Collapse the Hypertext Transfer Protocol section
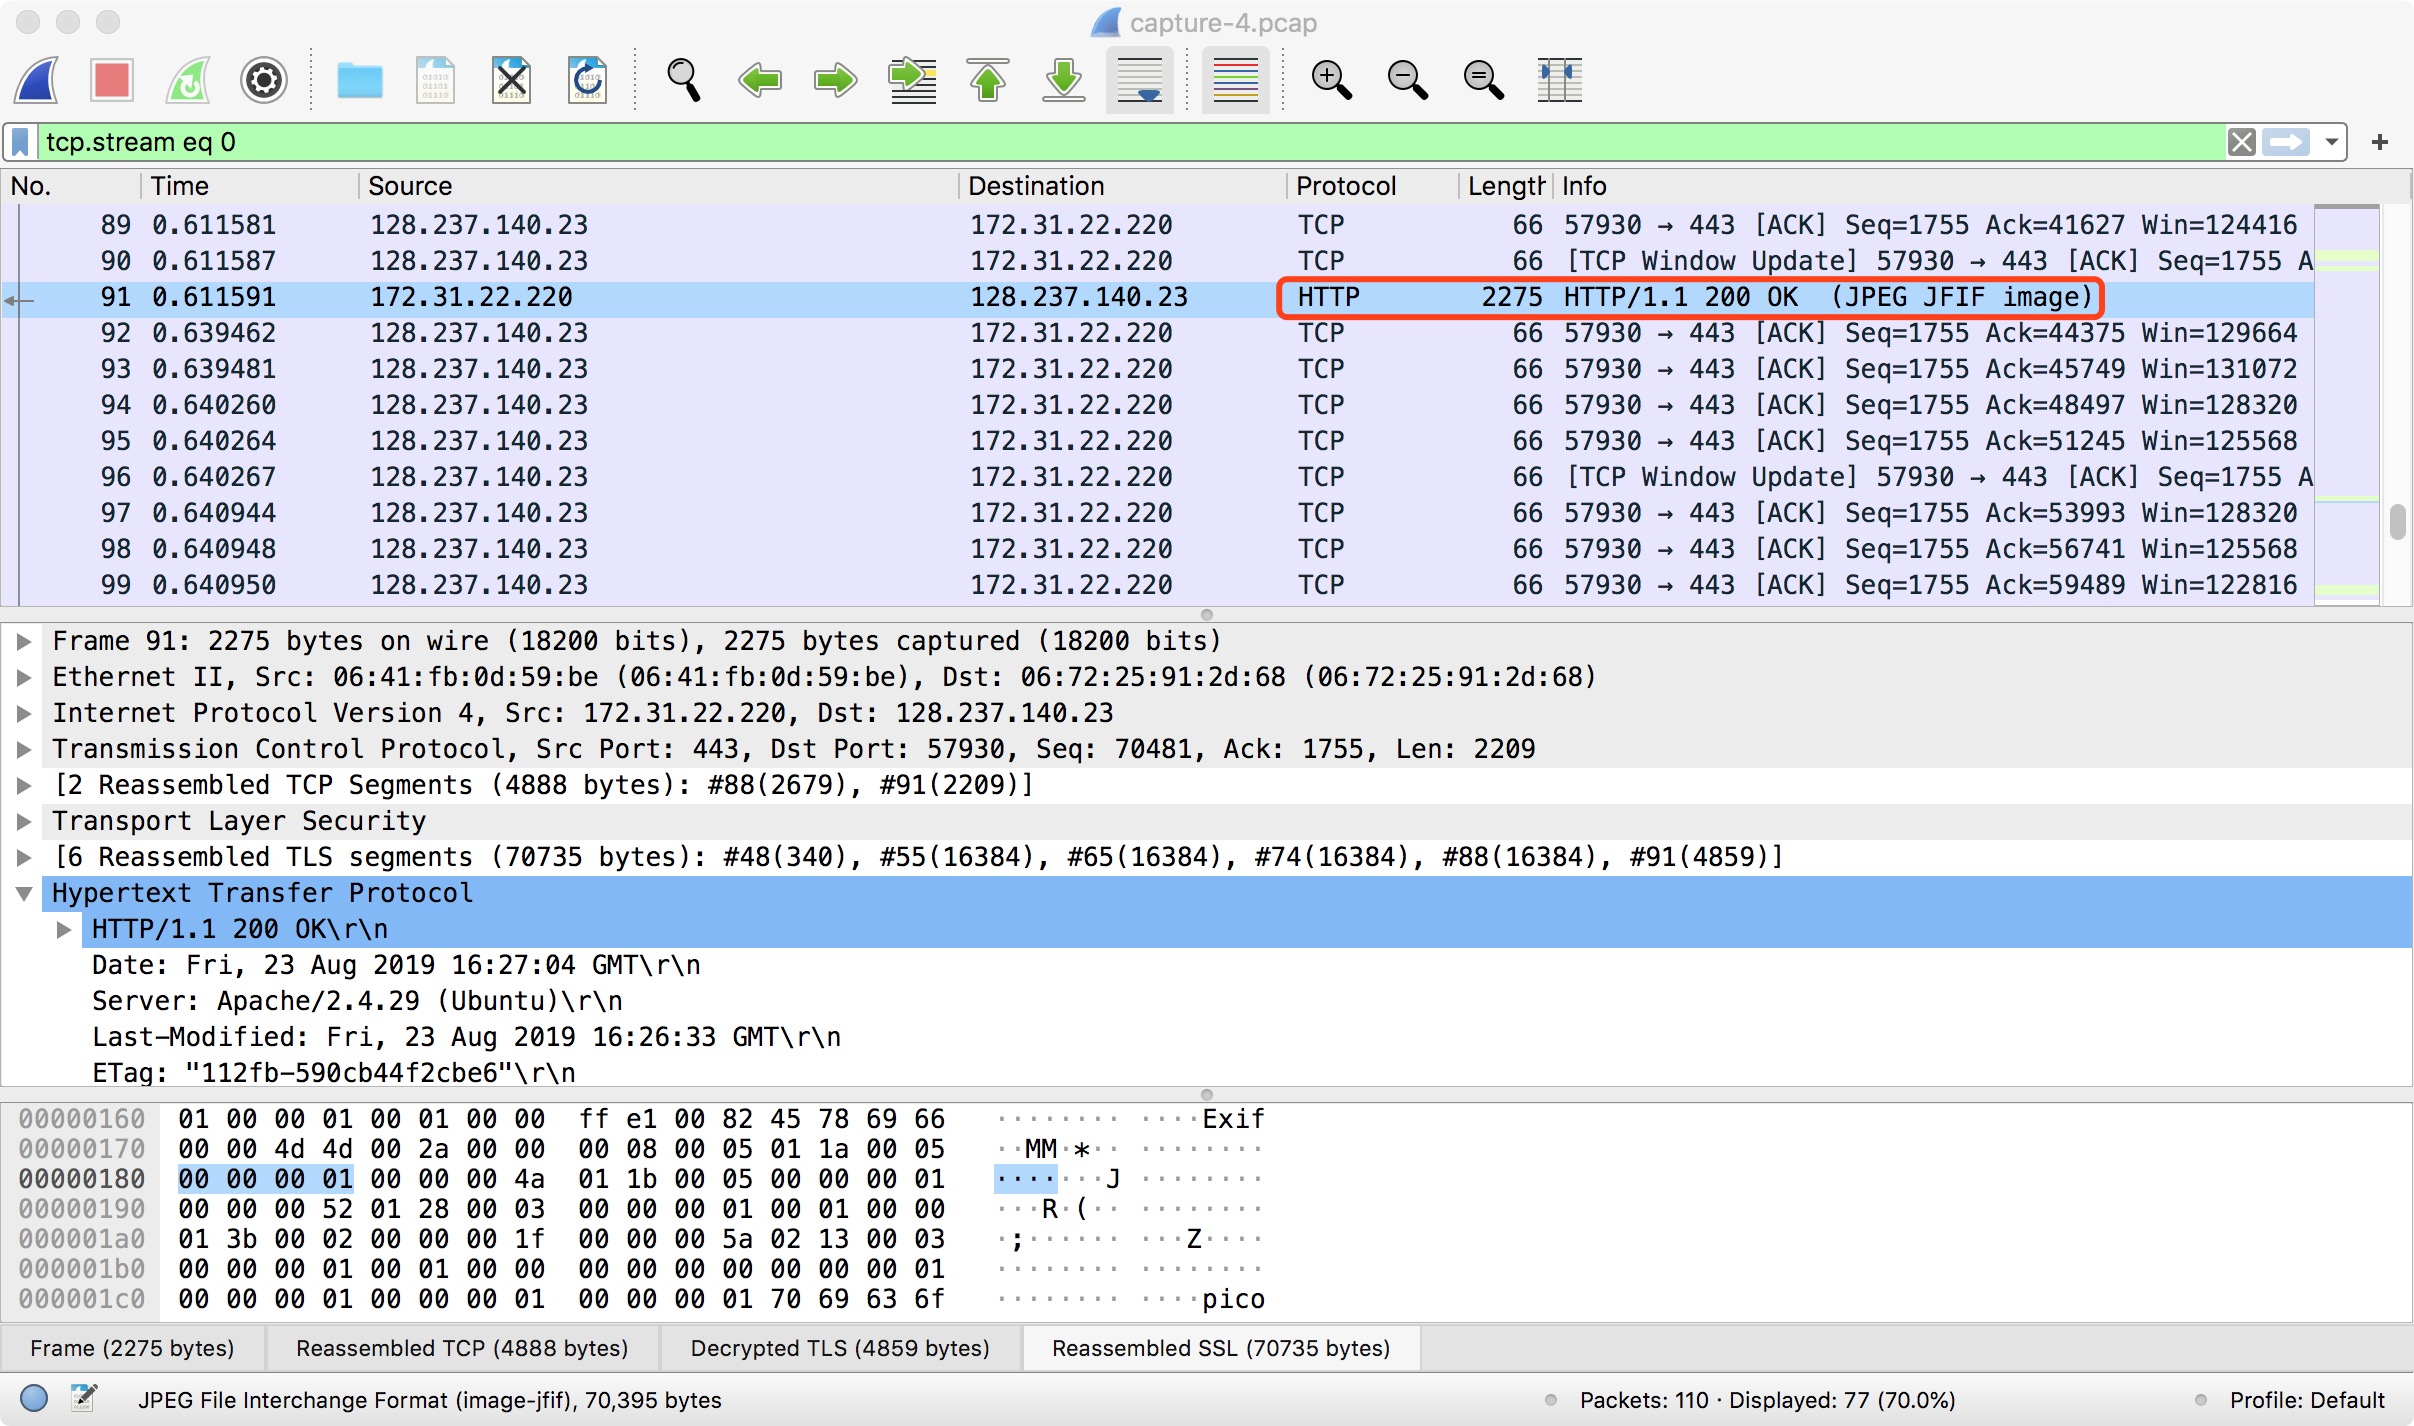 (x=25, y=893)
